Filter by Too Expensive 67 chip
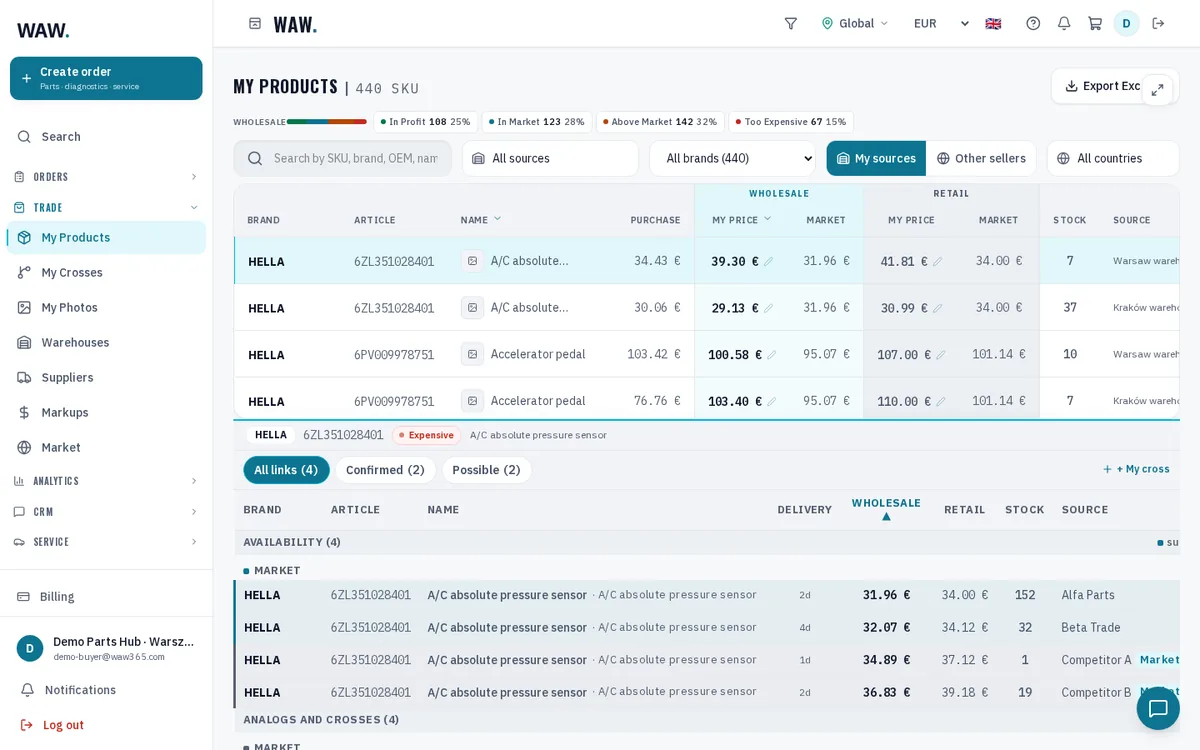Viewport: 1200px width, 750px height. 791,122
